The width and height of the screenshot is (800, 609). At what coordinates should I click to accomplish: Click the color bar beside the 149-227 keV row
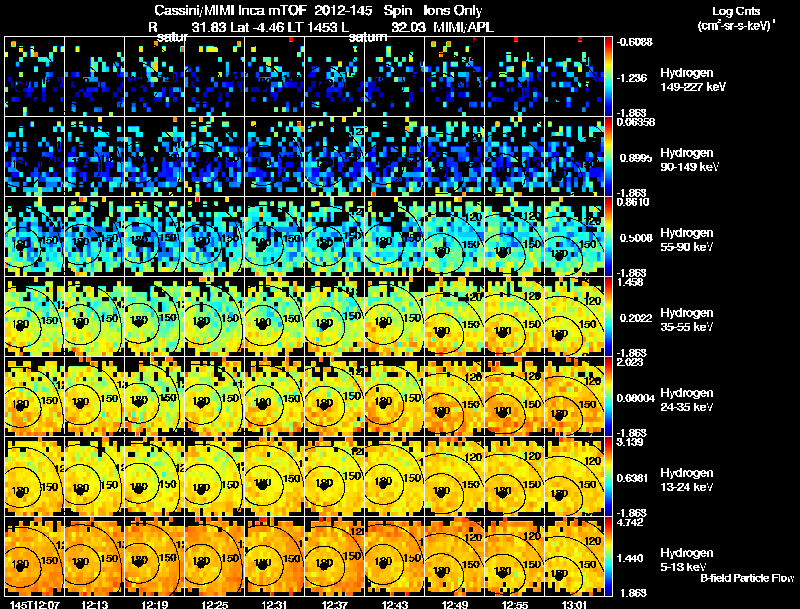coord(608,76)
